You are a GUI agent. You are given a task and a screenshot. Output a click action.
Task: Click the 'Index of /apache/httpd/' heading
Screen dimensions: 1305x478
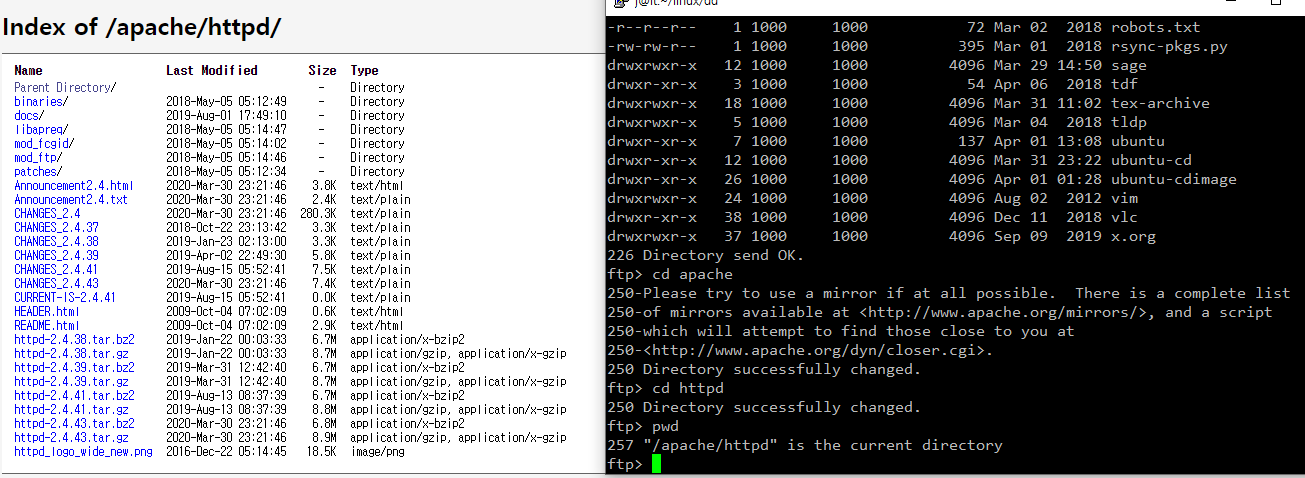(141, 27)
